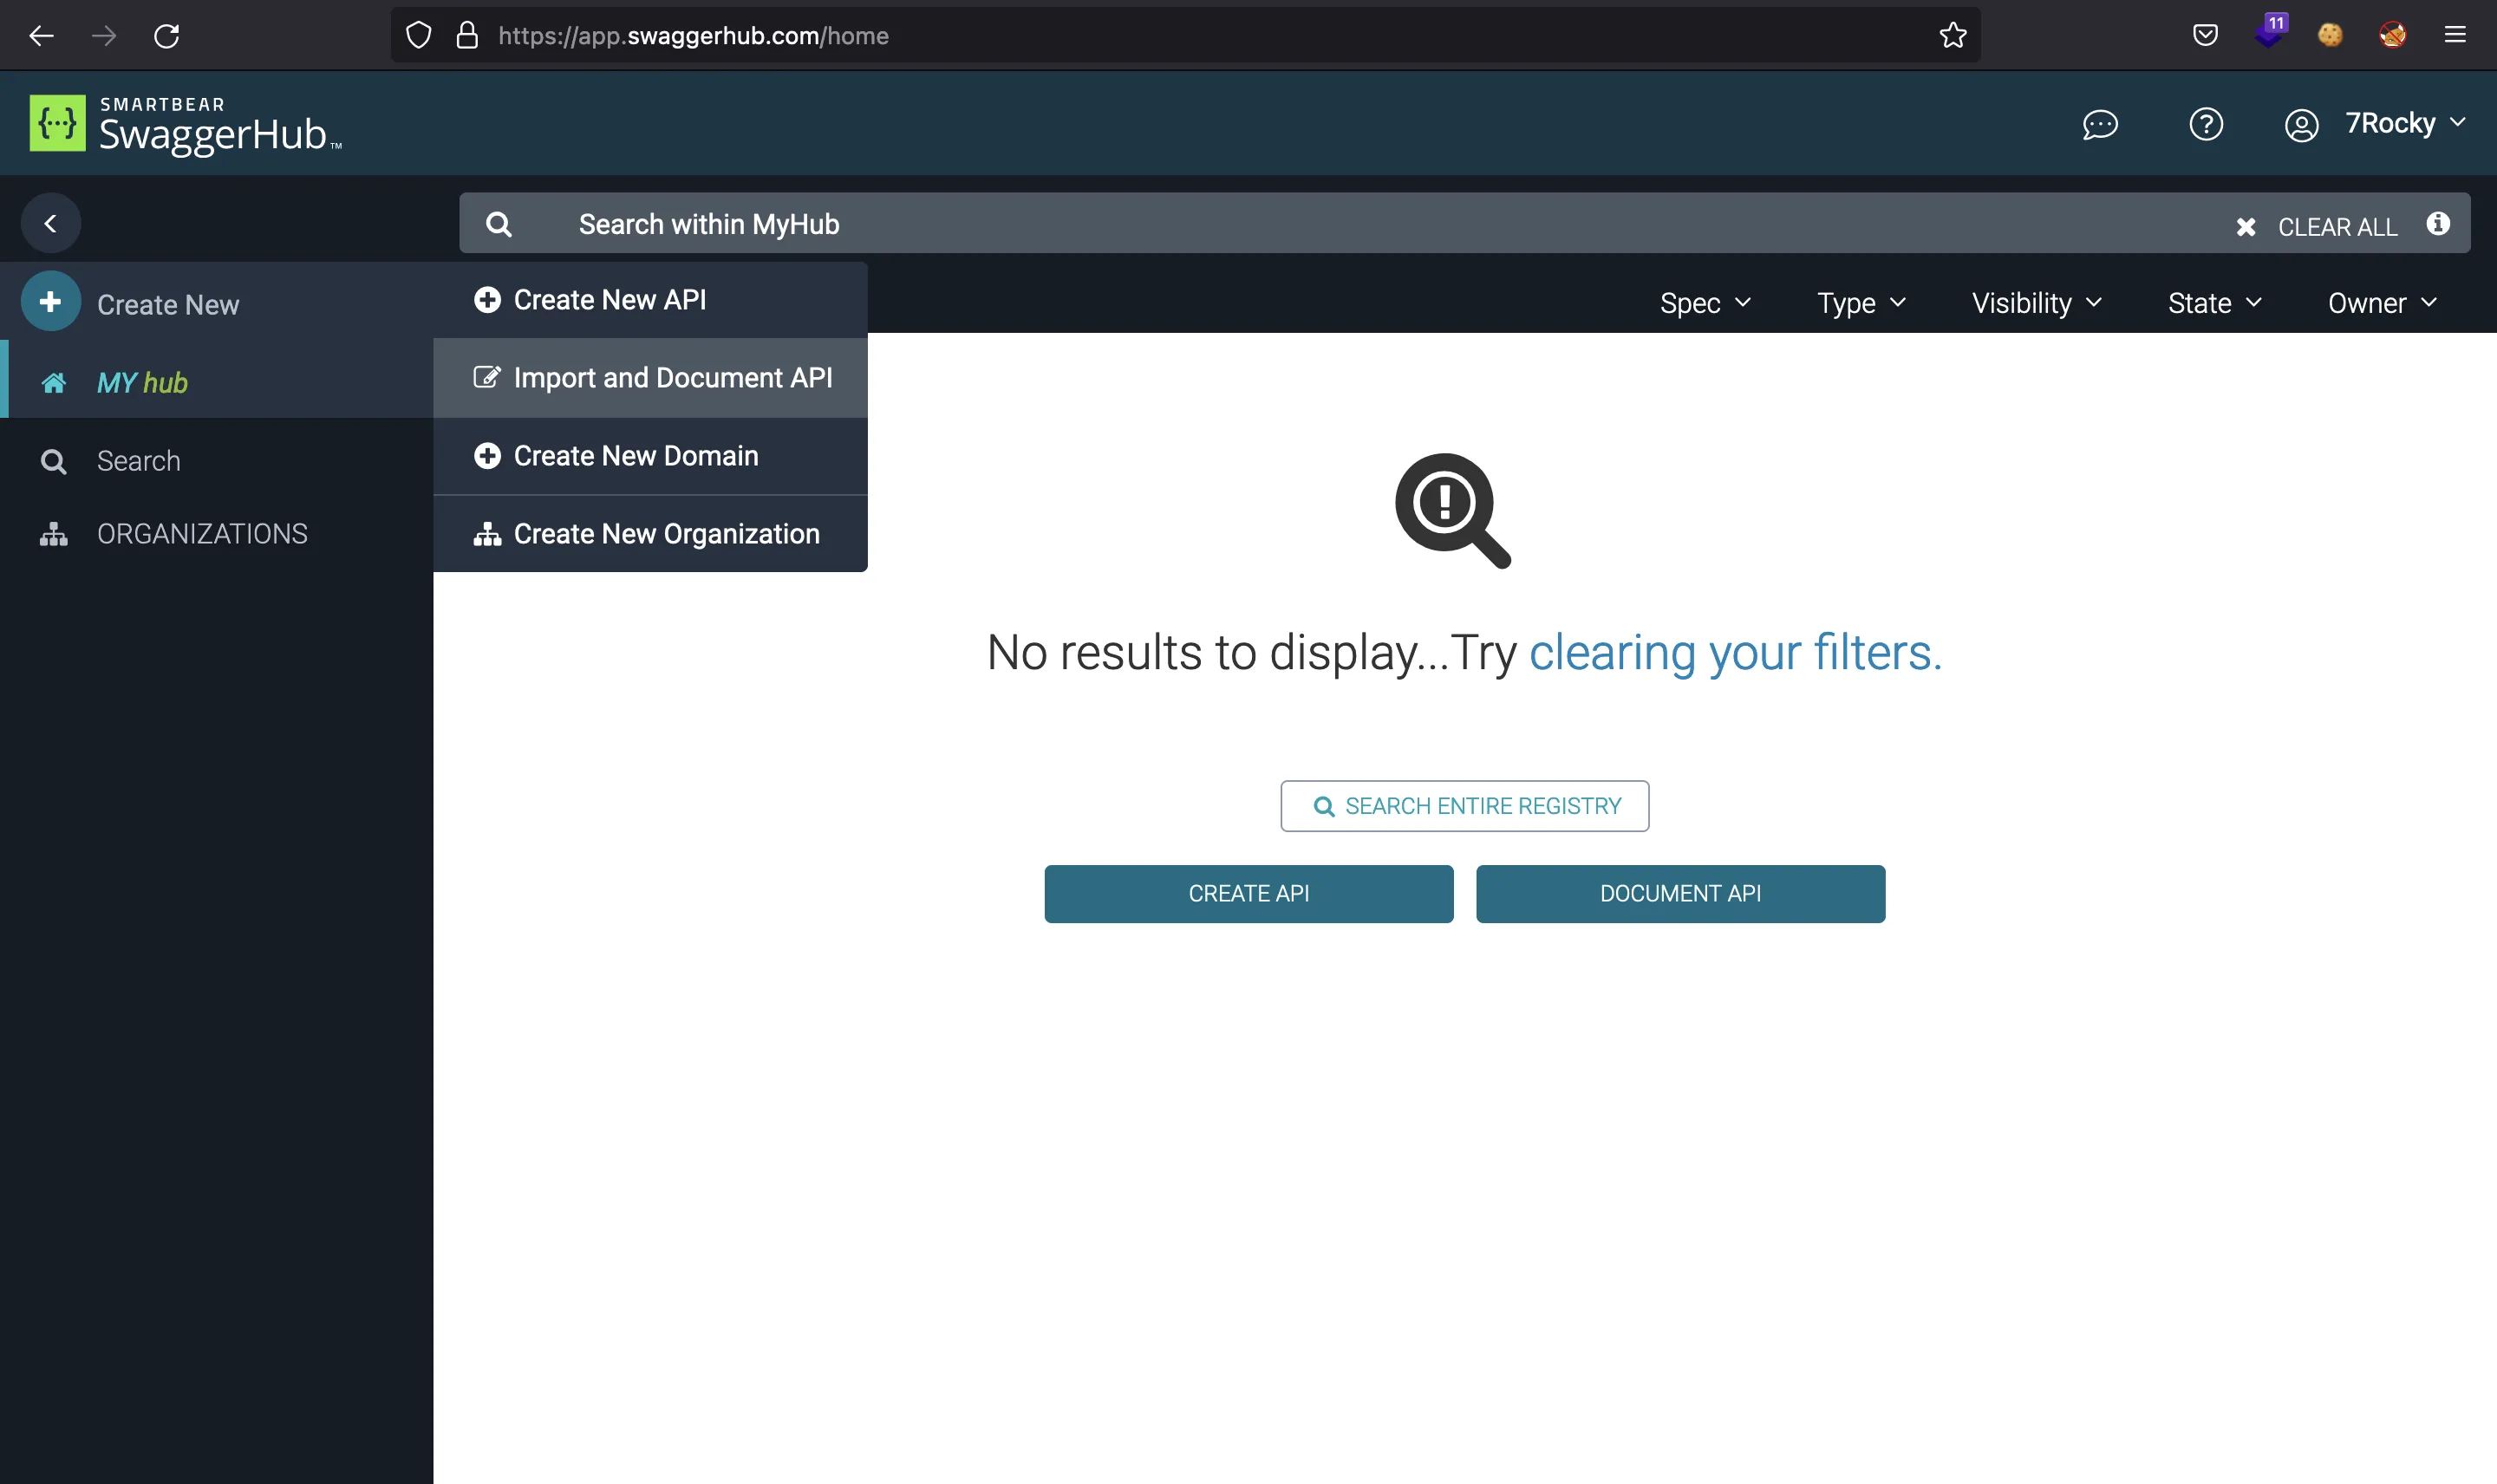Screen dimensions: 2497x1484
Task: Expand the Owner filter dropdown
Action: point(2383,303)
